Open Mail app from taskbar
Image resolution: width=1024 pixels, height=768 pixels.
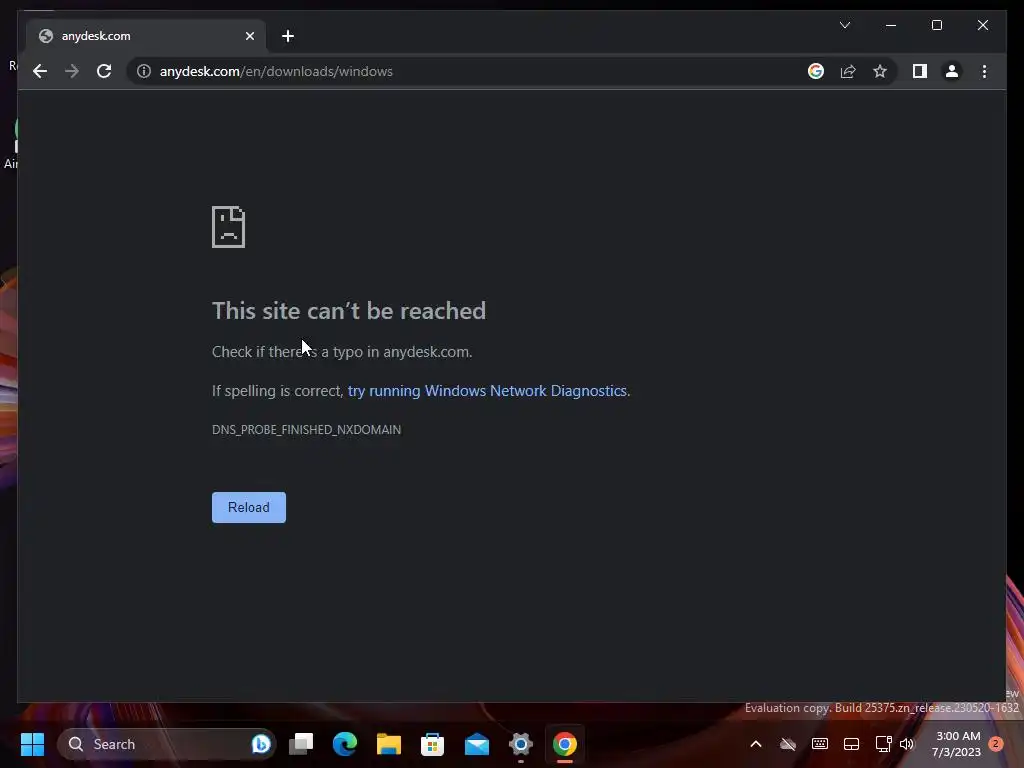click(x=477, y=744)
